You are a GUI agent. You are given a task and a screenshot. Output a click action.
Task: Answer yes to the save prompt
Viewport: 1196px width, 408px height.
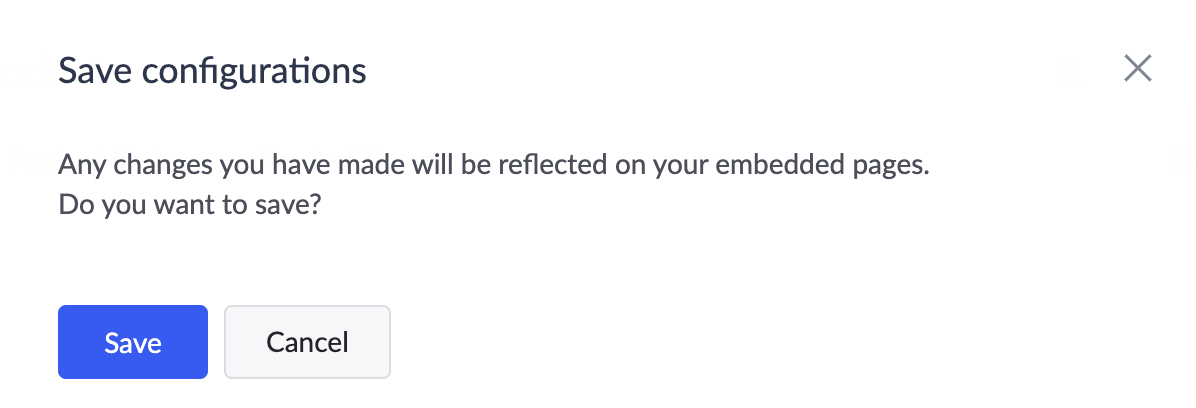[x=132, y=342]
